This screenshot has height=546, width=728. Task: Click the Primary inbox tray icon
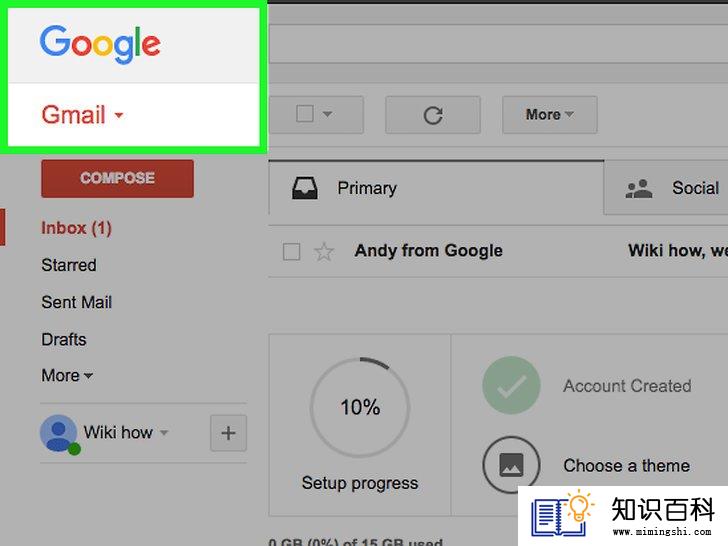(x=305, y=188)
